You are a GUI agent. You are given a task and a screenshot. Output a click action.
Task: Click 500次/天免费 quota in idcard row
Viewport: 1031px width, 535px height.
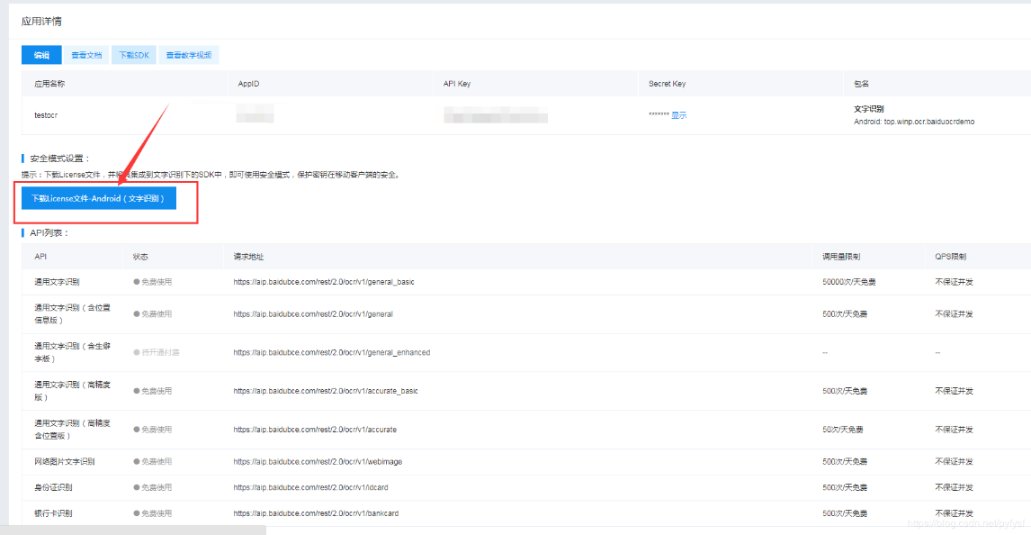click(x=844, y=488)
